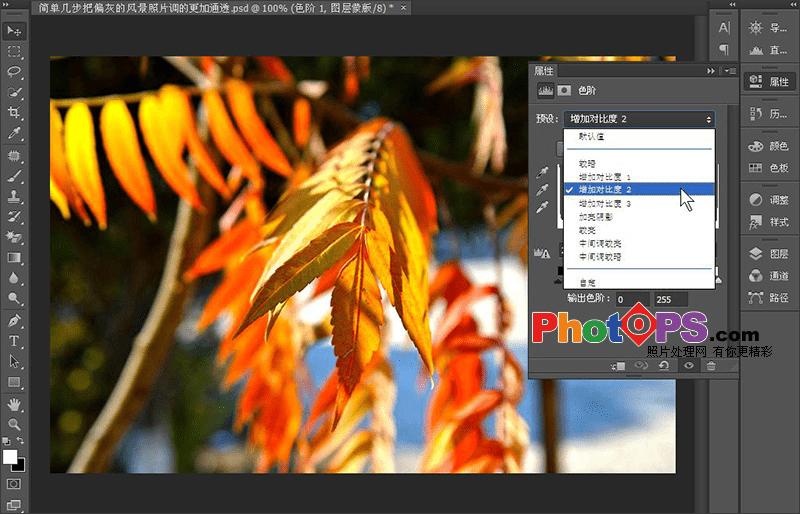This screenshot has width=800, height=514.
Task: Select the Rectangular Marquee tool
Action: 14,52
